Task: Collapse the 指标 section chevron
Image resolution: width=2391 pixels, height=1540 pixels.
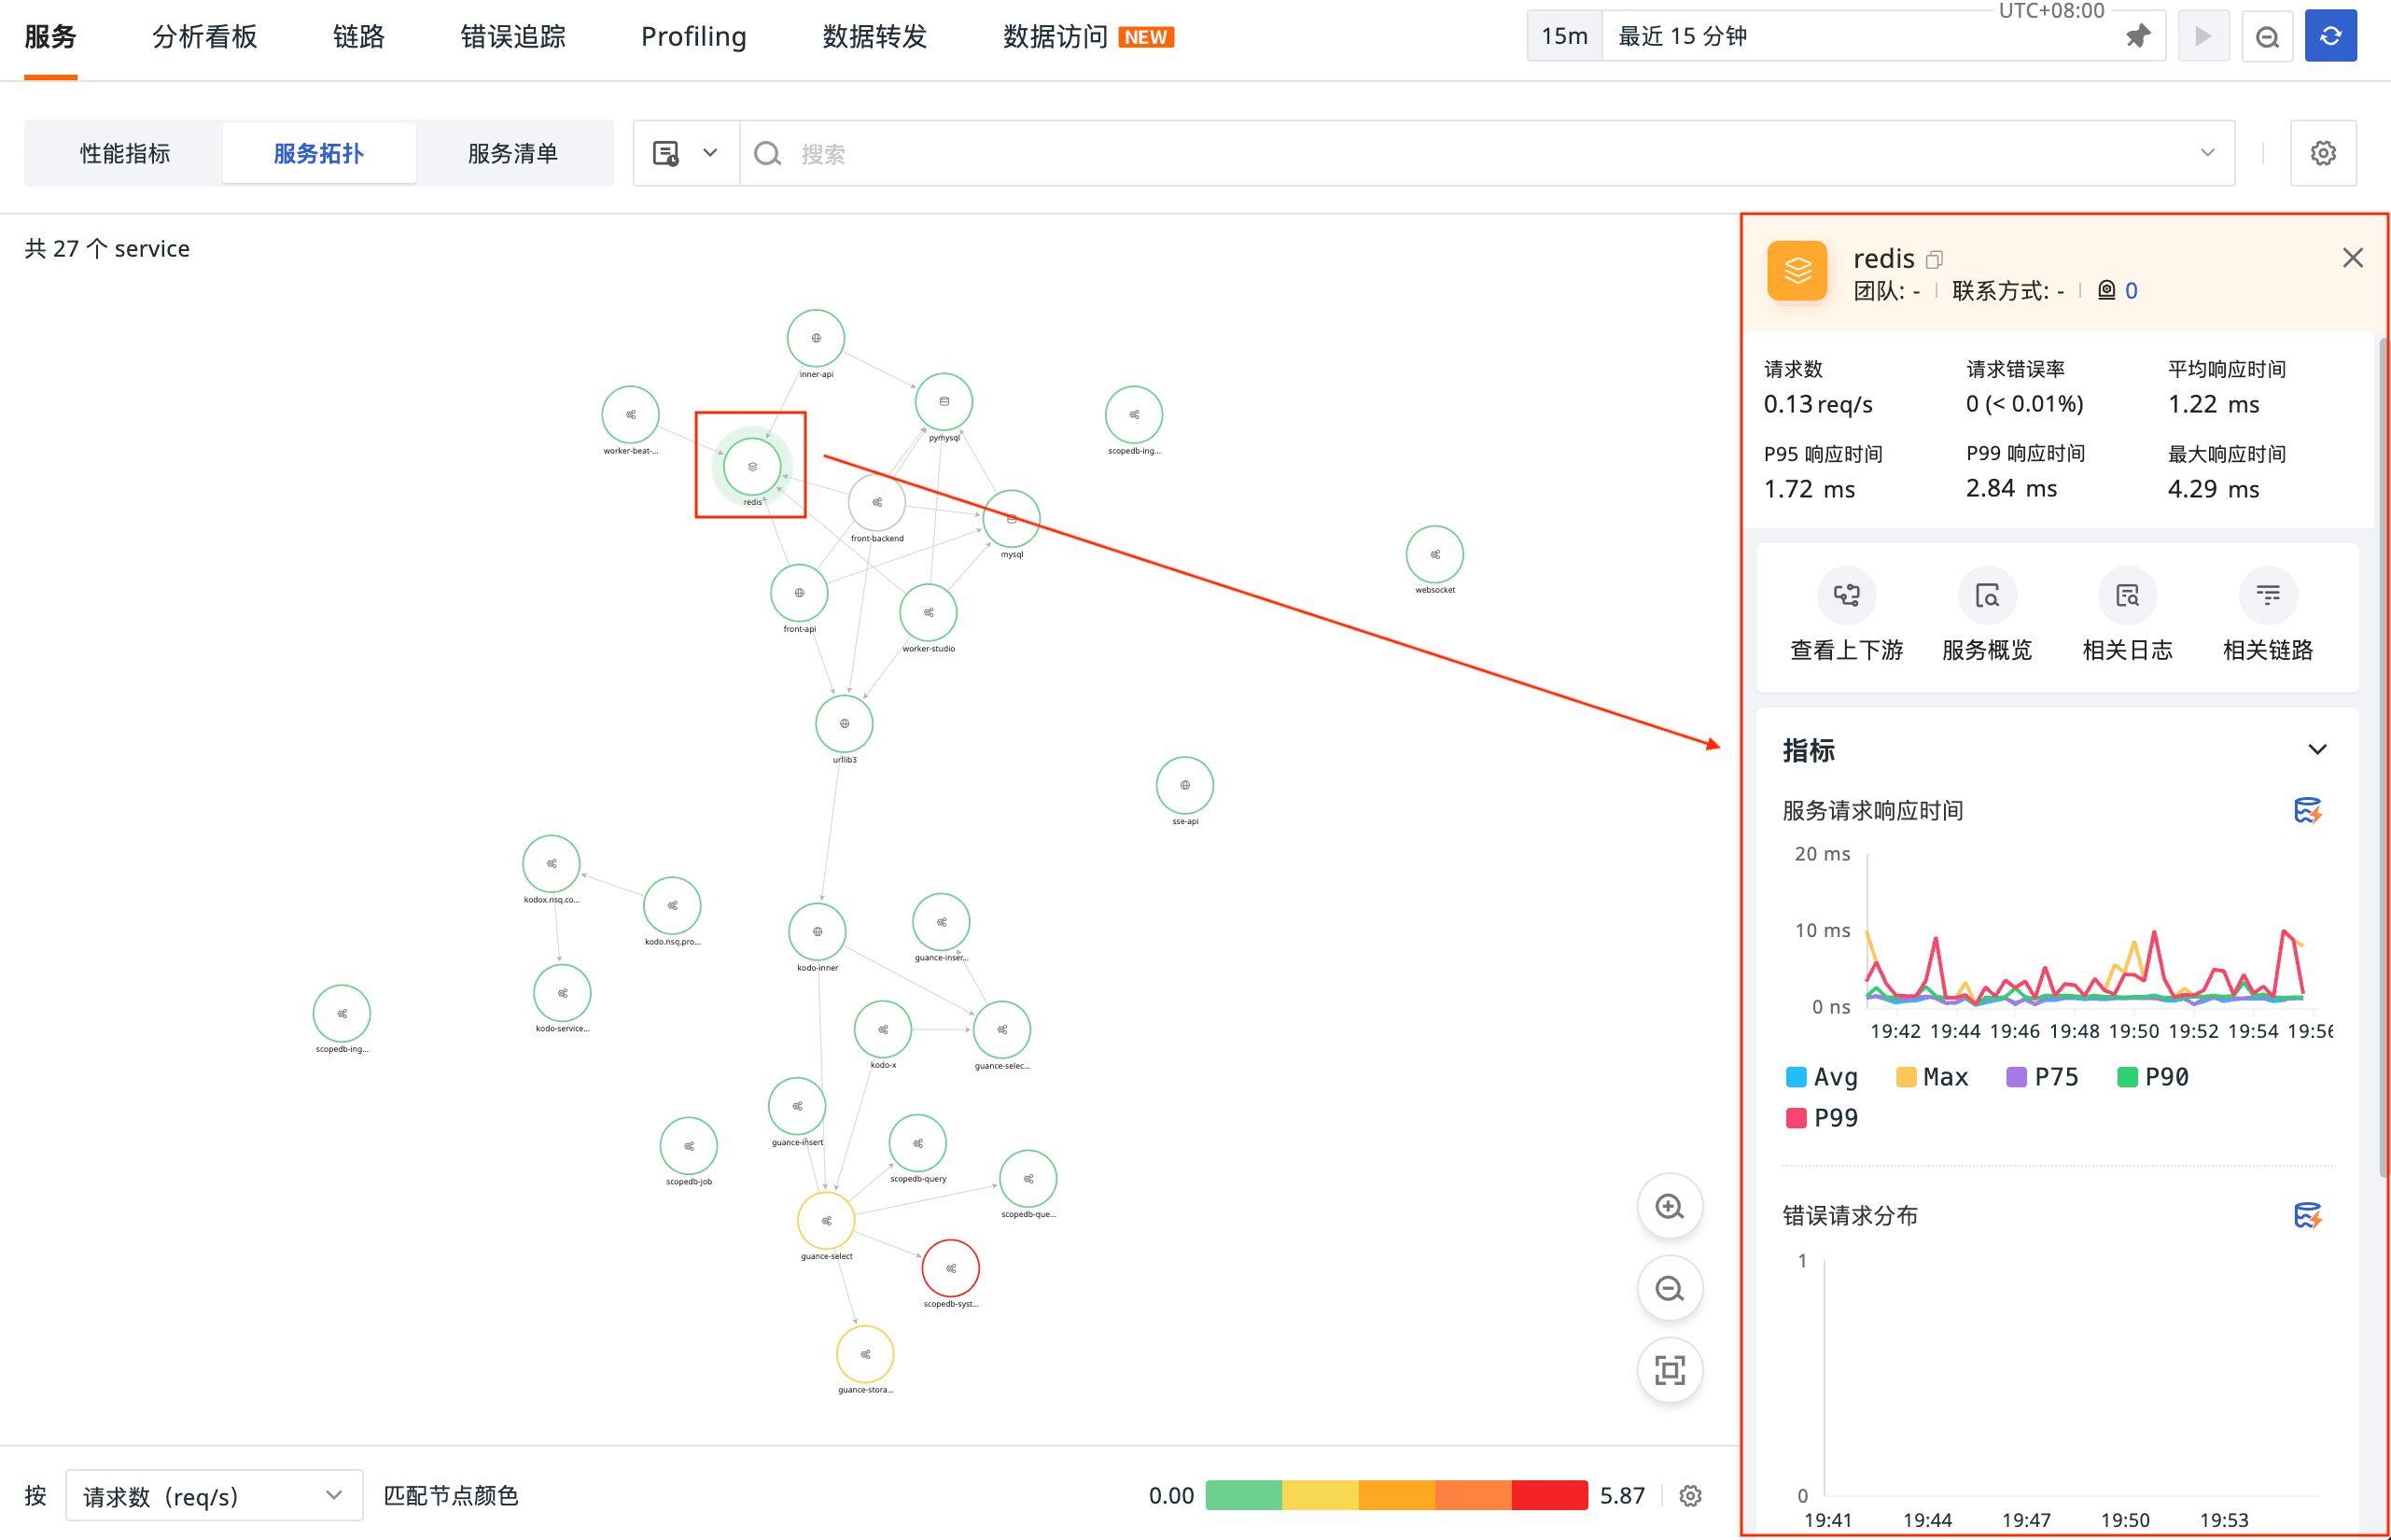Action: (x=2317, y=750)
